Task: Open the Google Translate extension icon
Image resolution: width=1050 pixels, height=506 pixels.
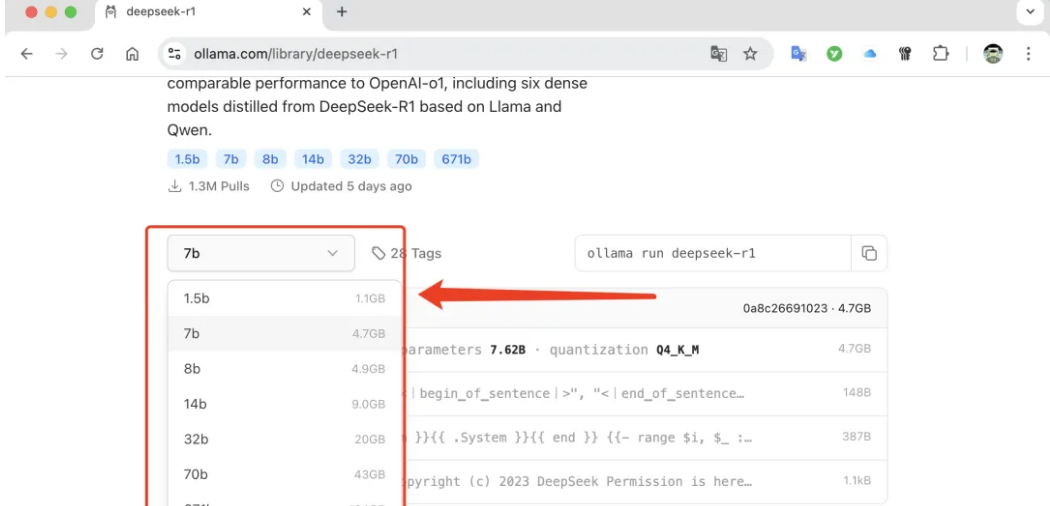Action: tap(798, 54)
